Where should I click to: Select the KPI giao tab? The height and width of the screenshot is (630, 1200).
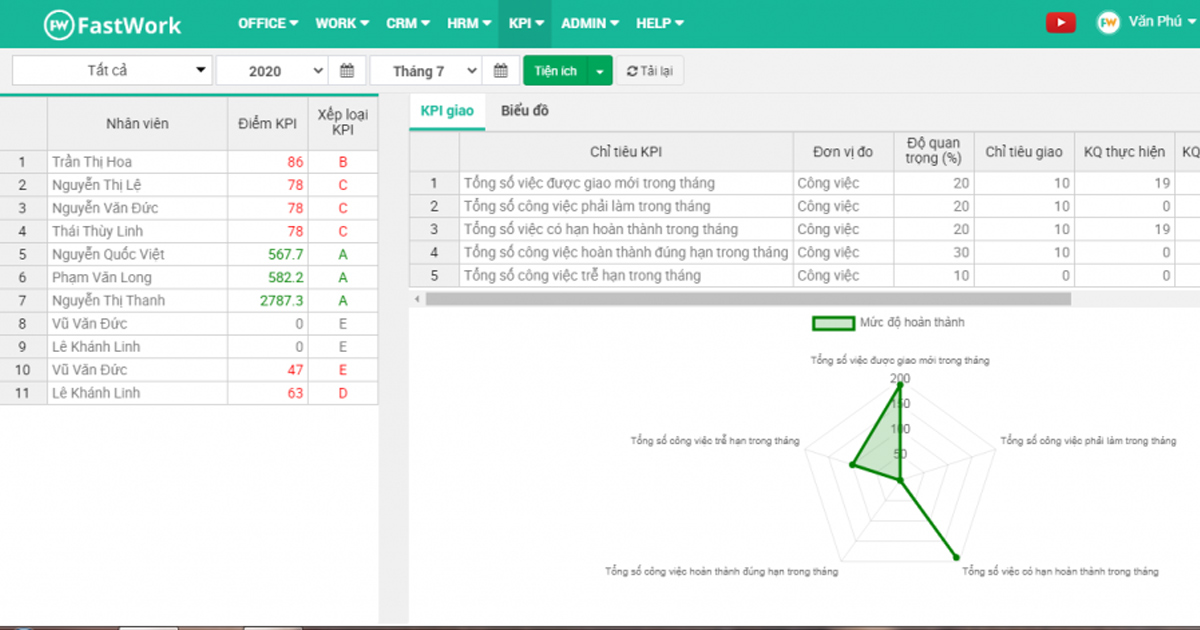click(x=447, y=111)
